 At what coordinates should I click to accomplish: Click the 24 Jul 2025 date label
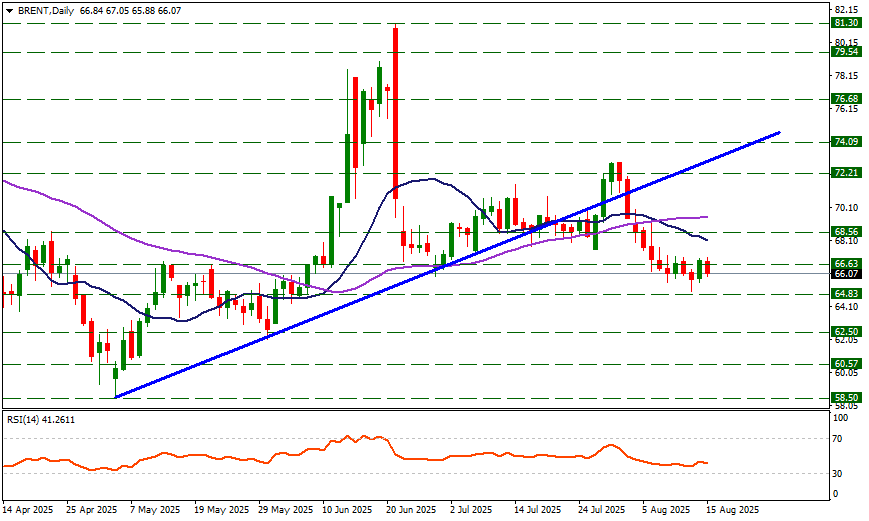point(602,509)
